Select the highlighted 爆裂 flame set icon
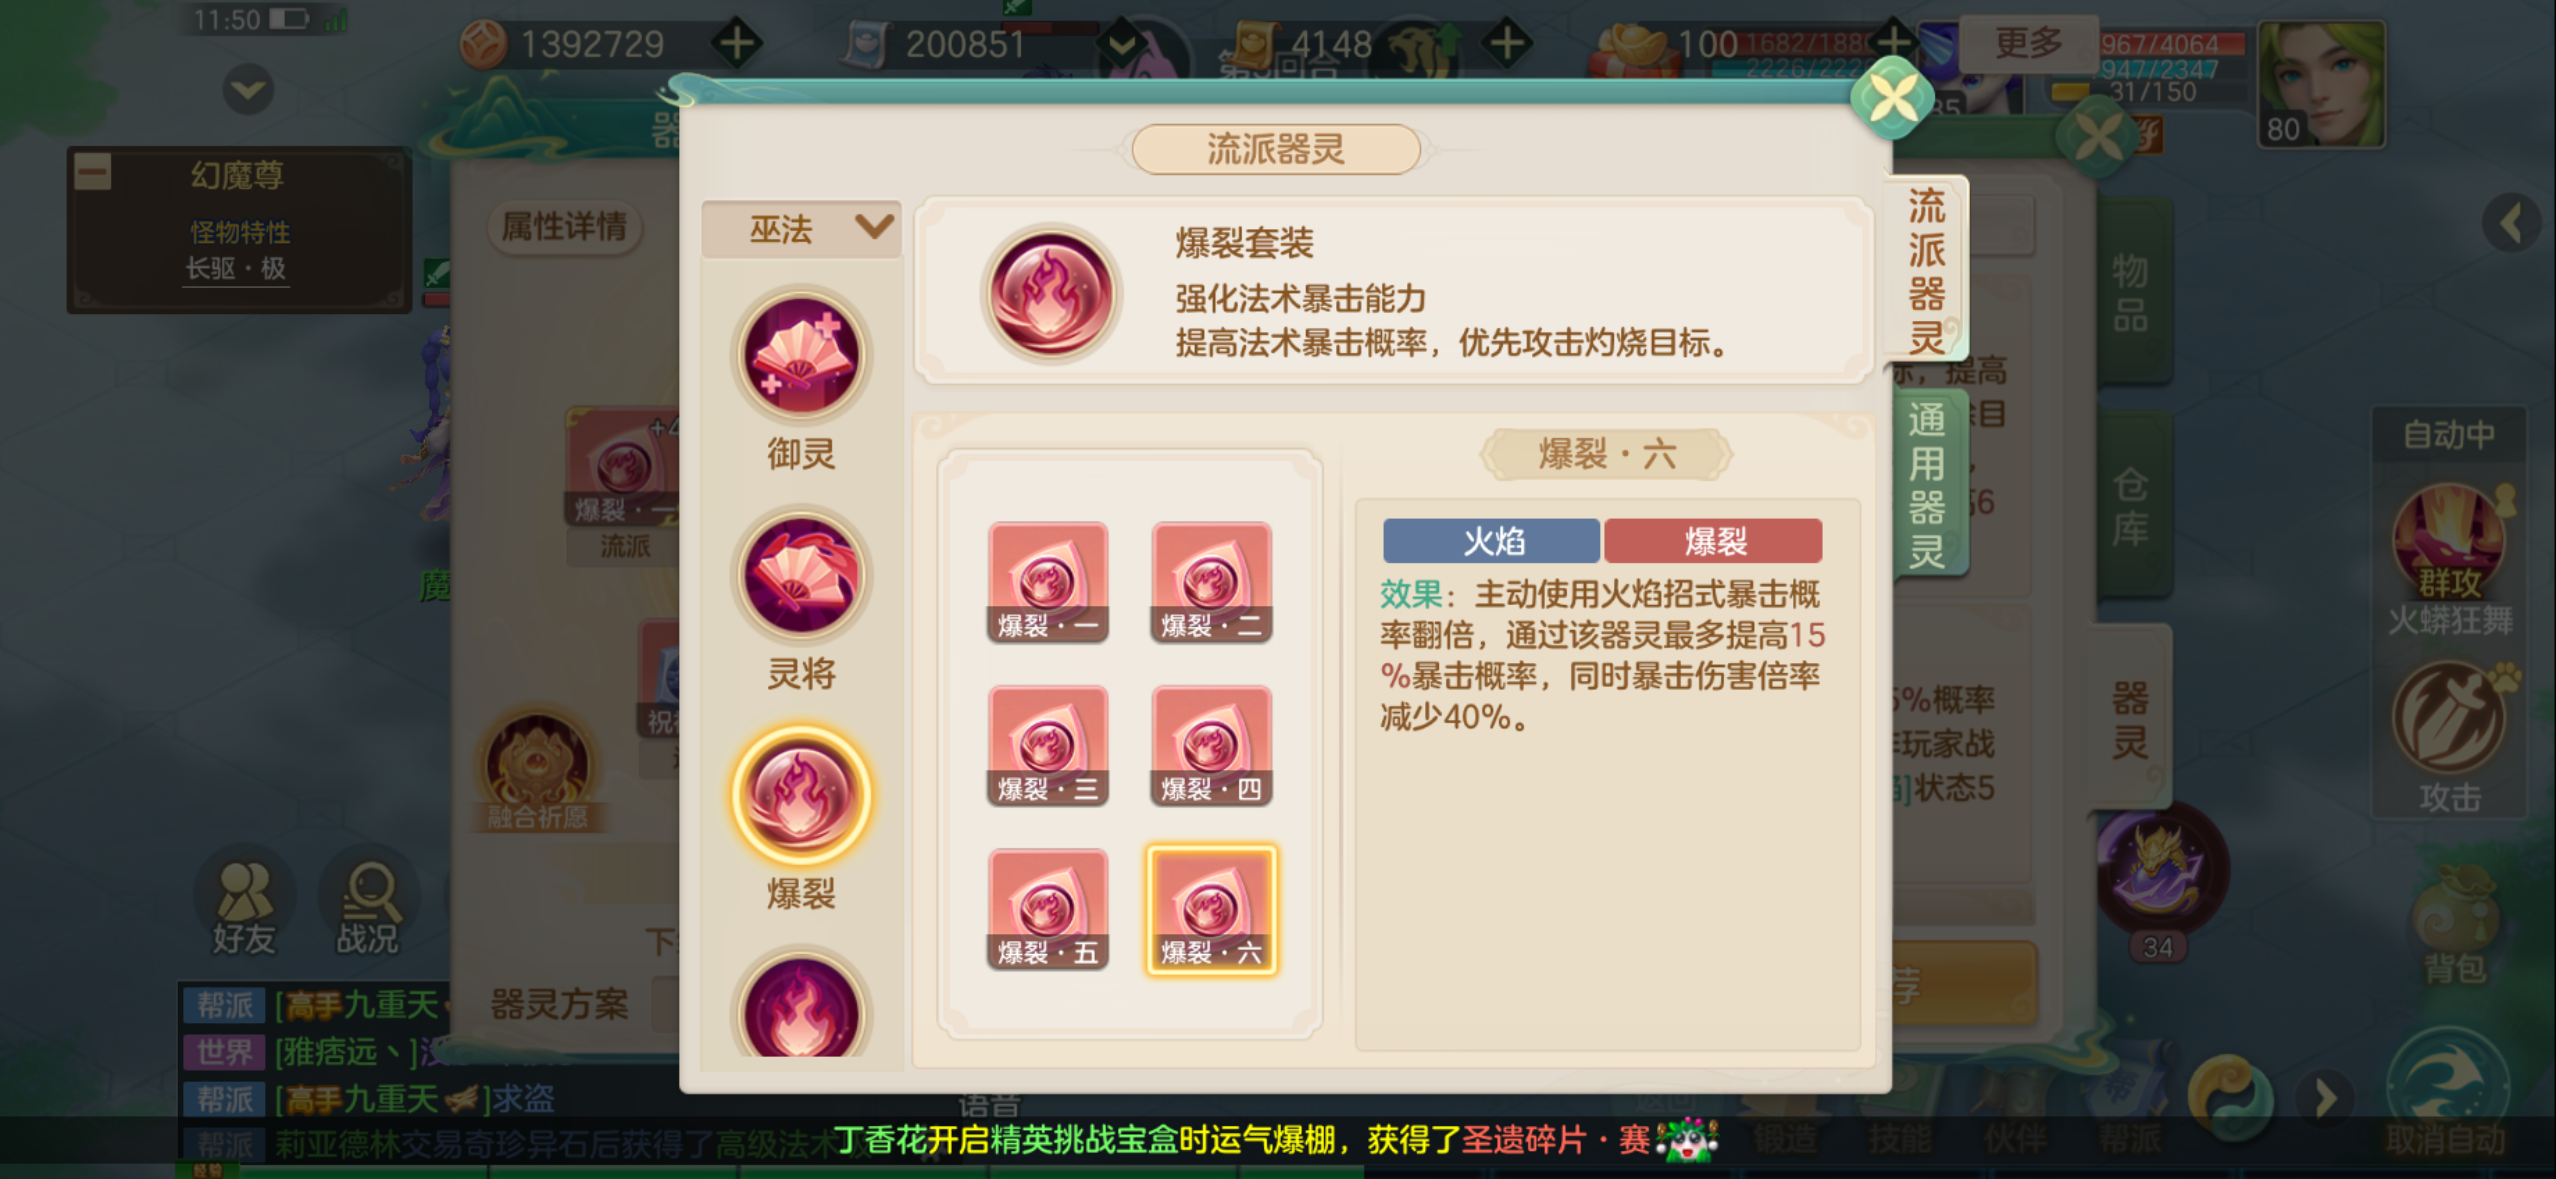 801,794
